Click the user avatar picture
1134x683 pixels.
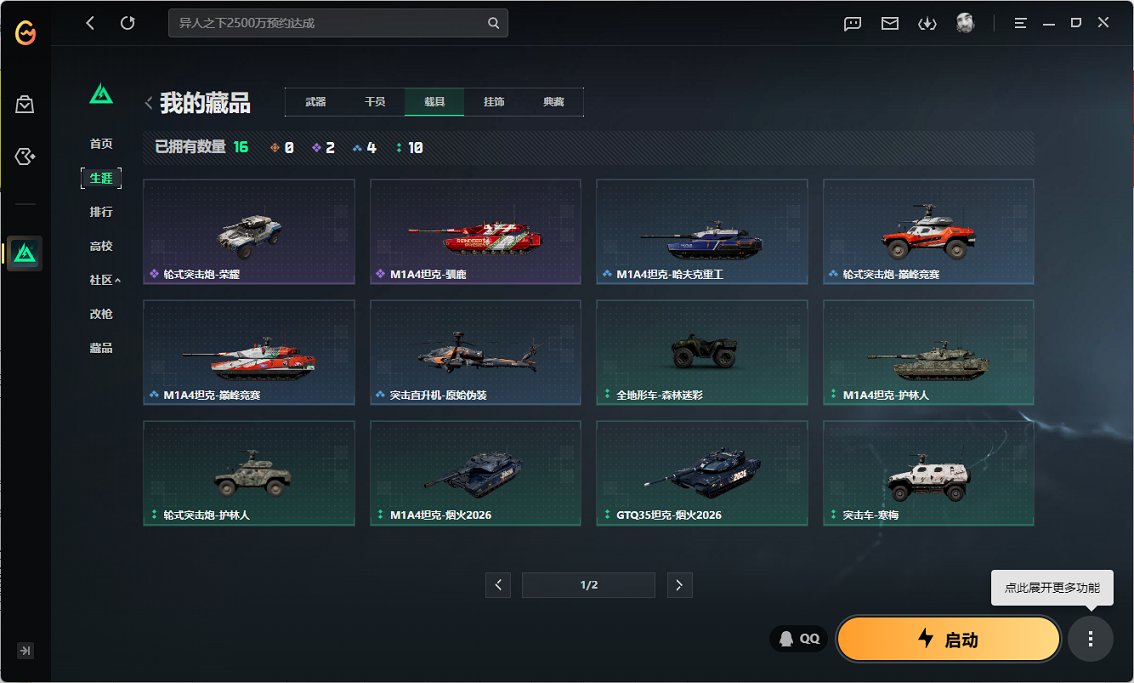(x=965, y=23)
